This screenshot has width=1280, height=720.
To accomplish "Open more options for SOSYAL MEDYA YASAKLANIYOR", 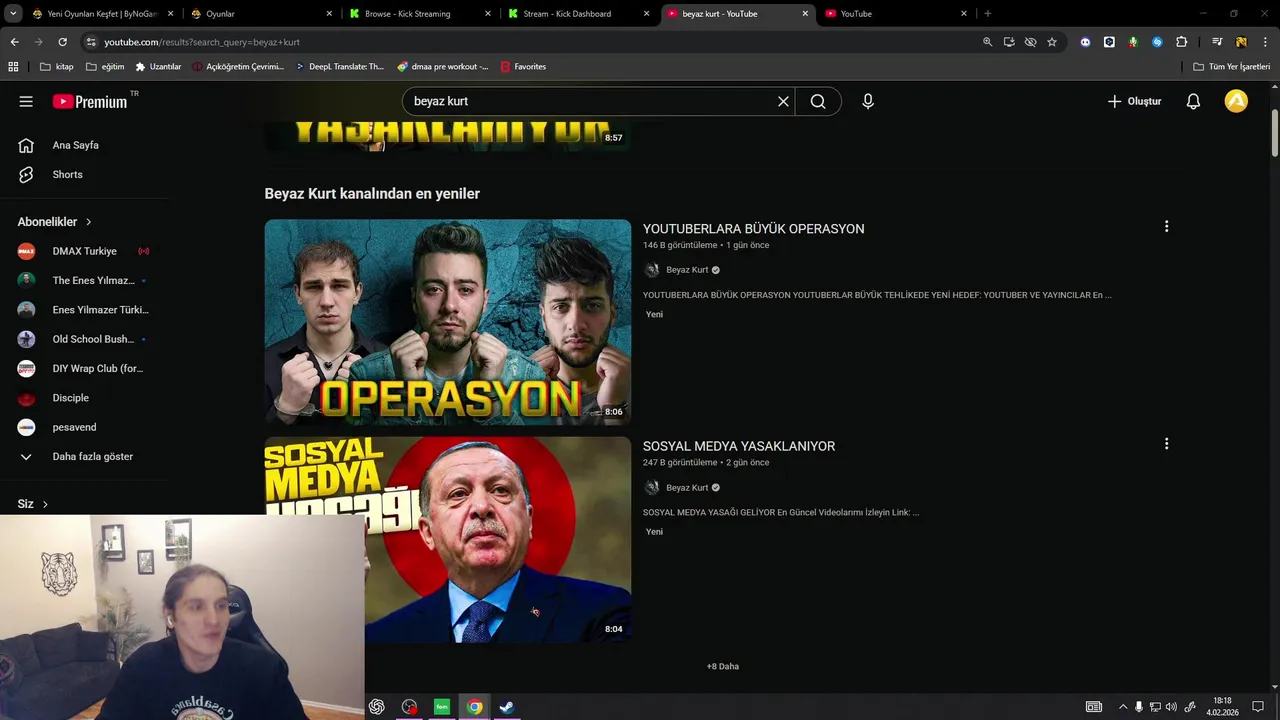I will click(x=1166, y=444).
